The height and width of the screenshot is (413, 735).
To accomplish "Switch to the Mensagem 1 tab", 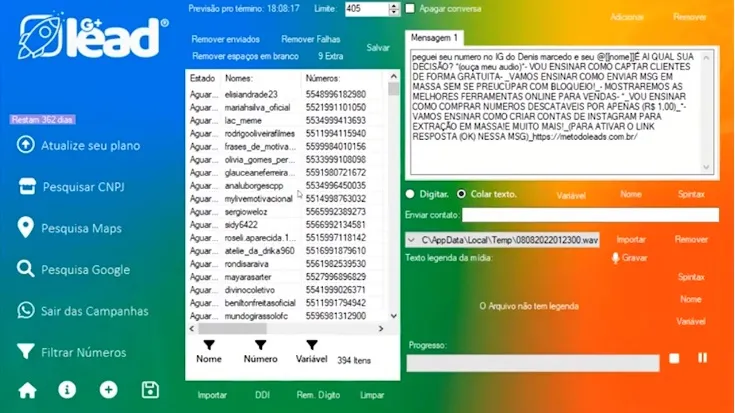I will pos(434,37).
